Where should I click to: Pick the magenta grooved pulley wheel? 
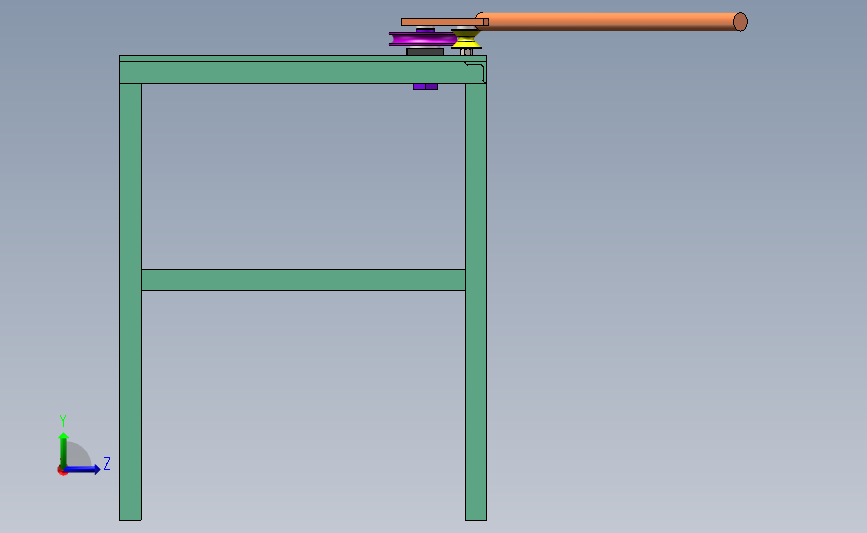[422, 39]
